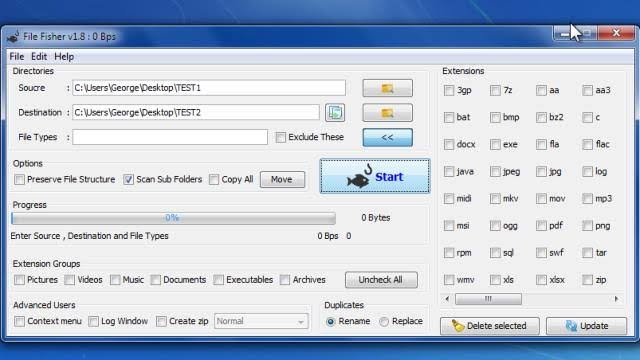Collapse extensions panel with << button

pos(387,138)
